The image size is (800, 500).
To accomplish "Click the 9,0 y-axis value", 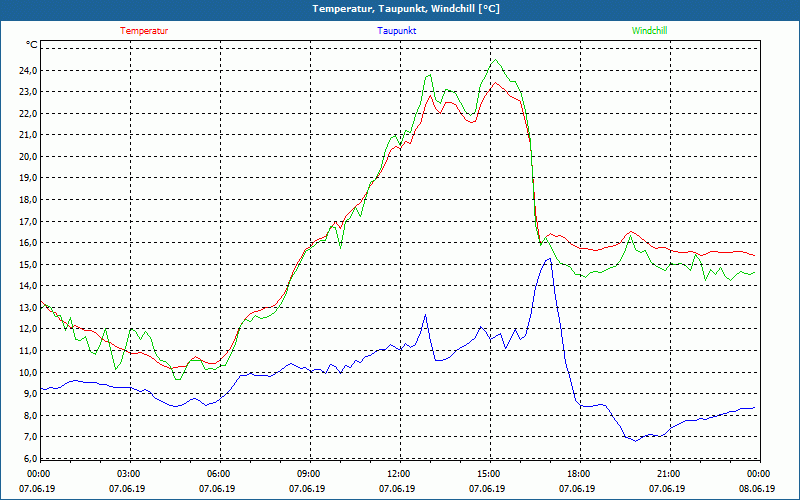I will [31, 394].
